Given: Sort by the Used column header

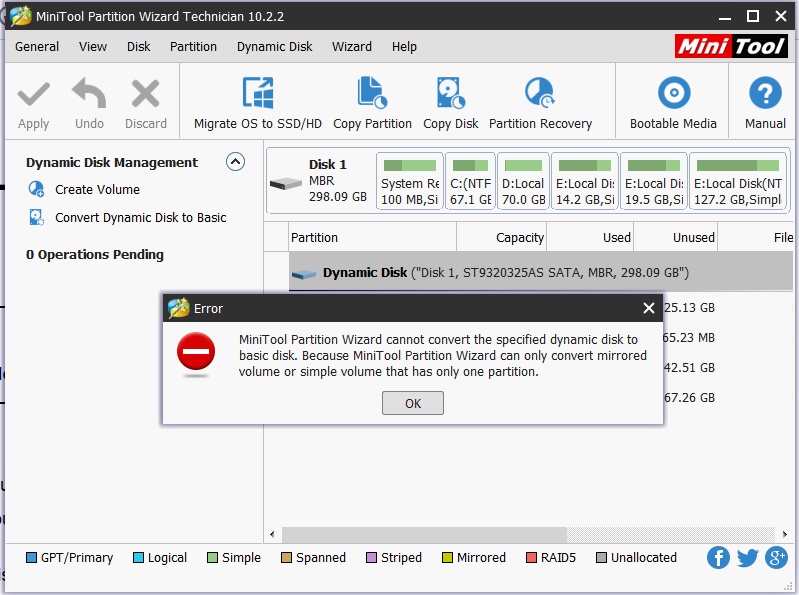Looking at the screenshot, I should (x=590, y=237).
